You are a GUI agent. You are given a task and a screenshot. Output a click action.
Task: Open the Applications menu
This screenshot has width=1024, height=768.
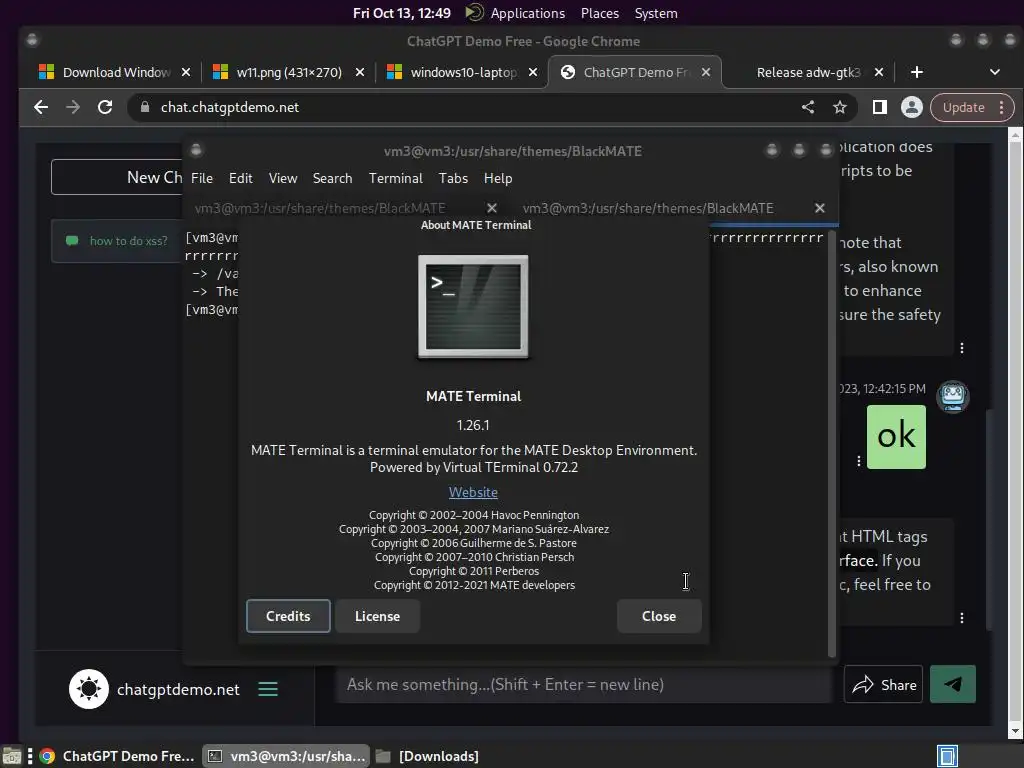(528, 13)
